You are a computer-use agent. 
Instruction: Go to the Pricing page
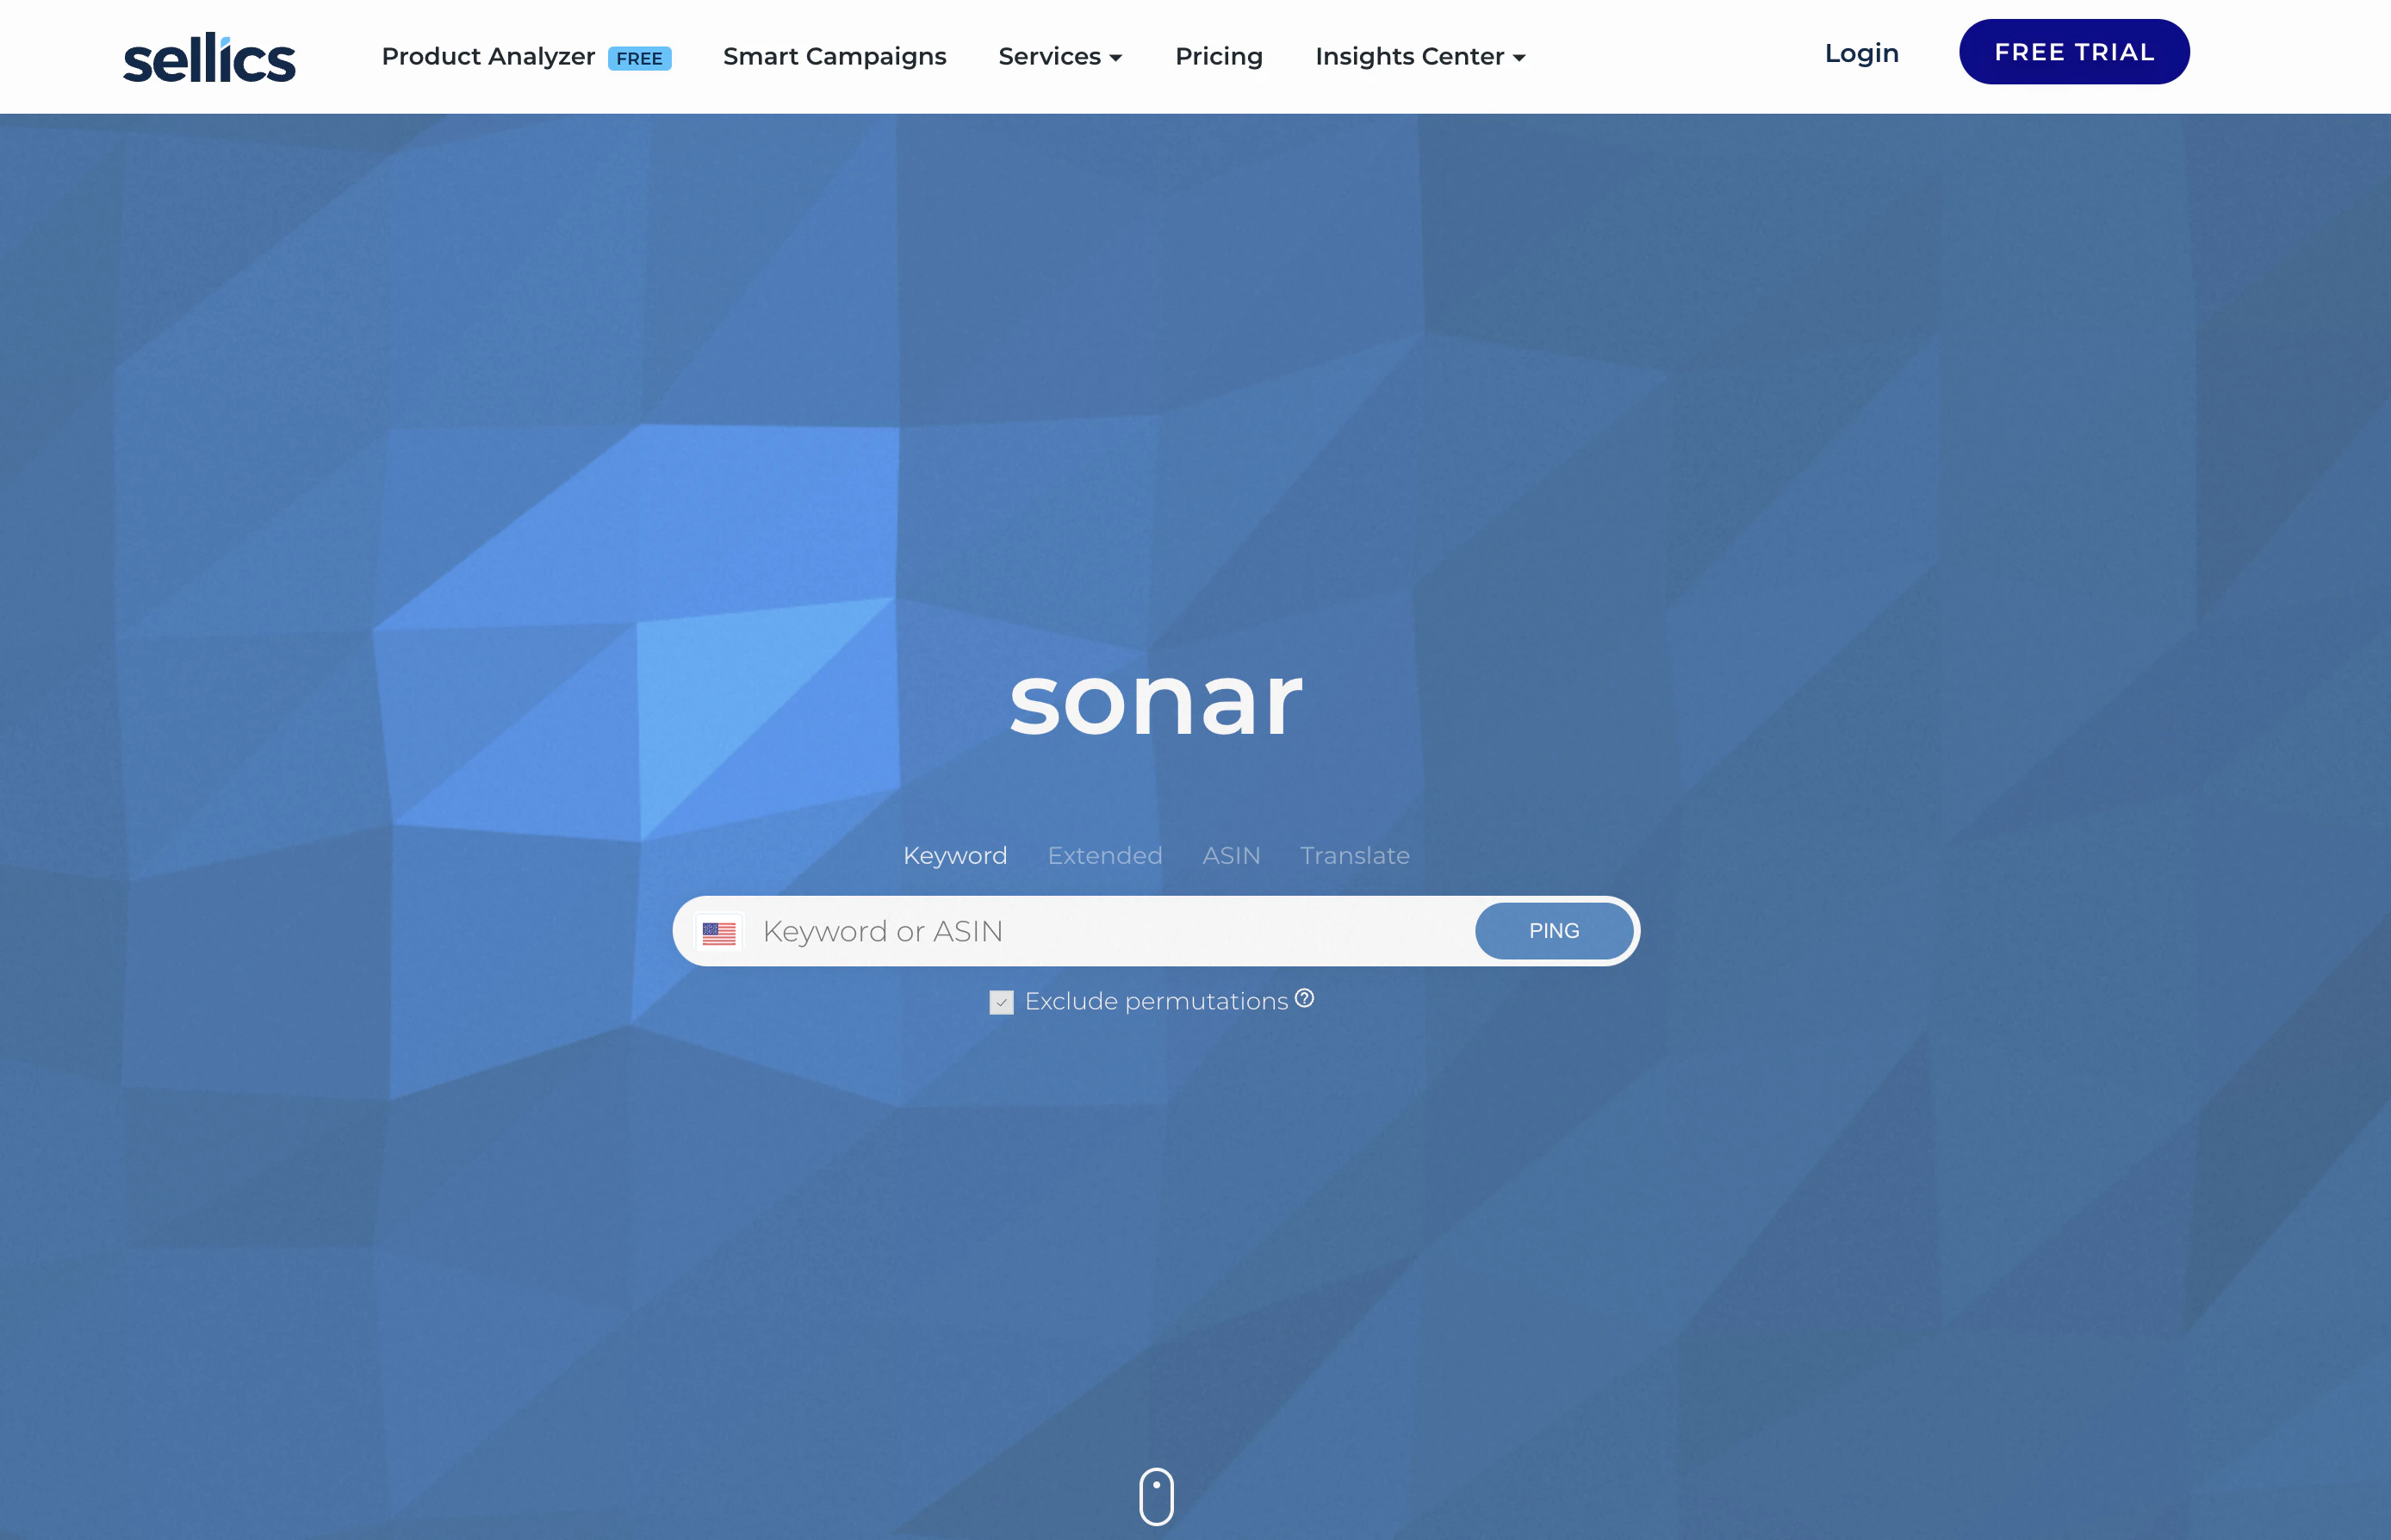pos(1219,57)
